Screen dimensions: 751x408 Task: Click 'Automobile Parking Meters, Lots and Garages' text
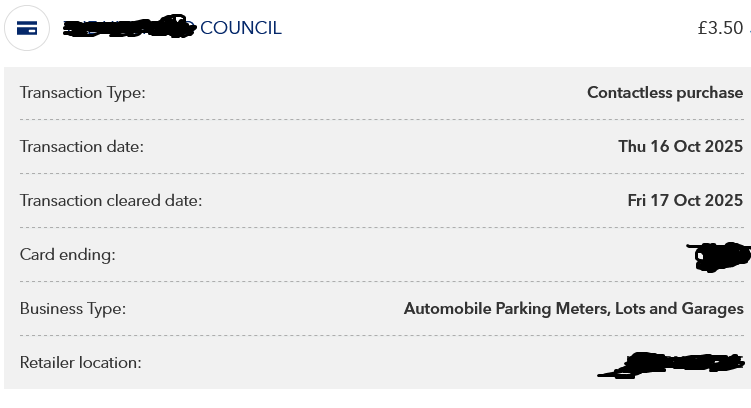pos(573,309)
